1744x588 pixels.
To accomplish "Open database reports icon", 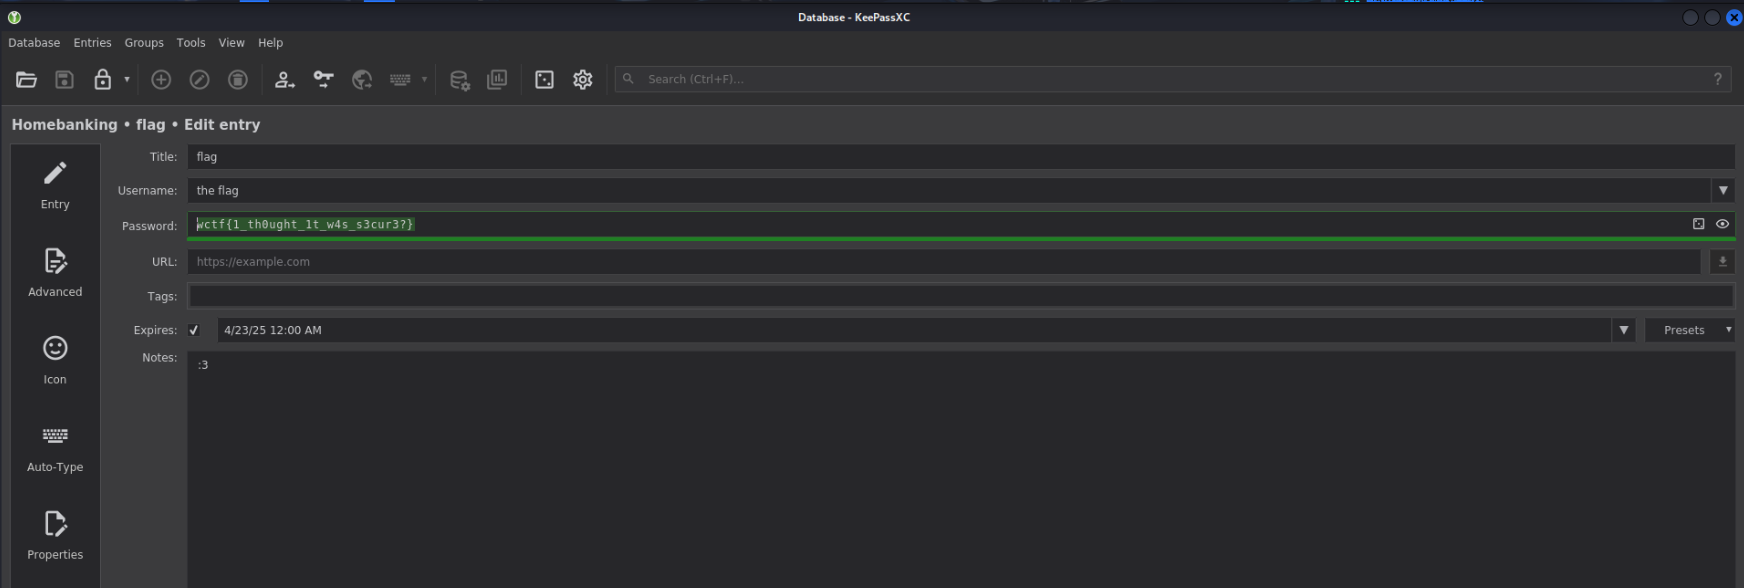I will (497, 80).
